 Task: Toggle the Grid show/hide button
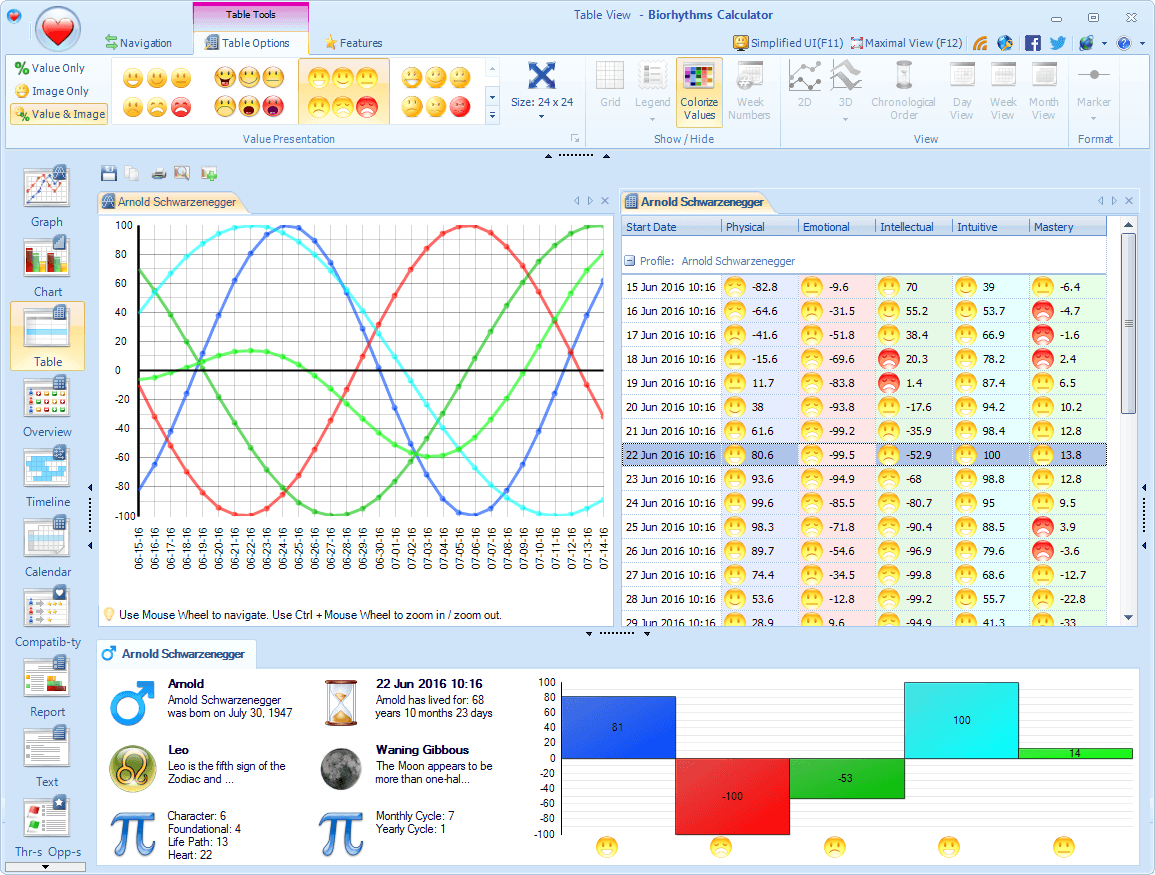[x=610, y=85]
